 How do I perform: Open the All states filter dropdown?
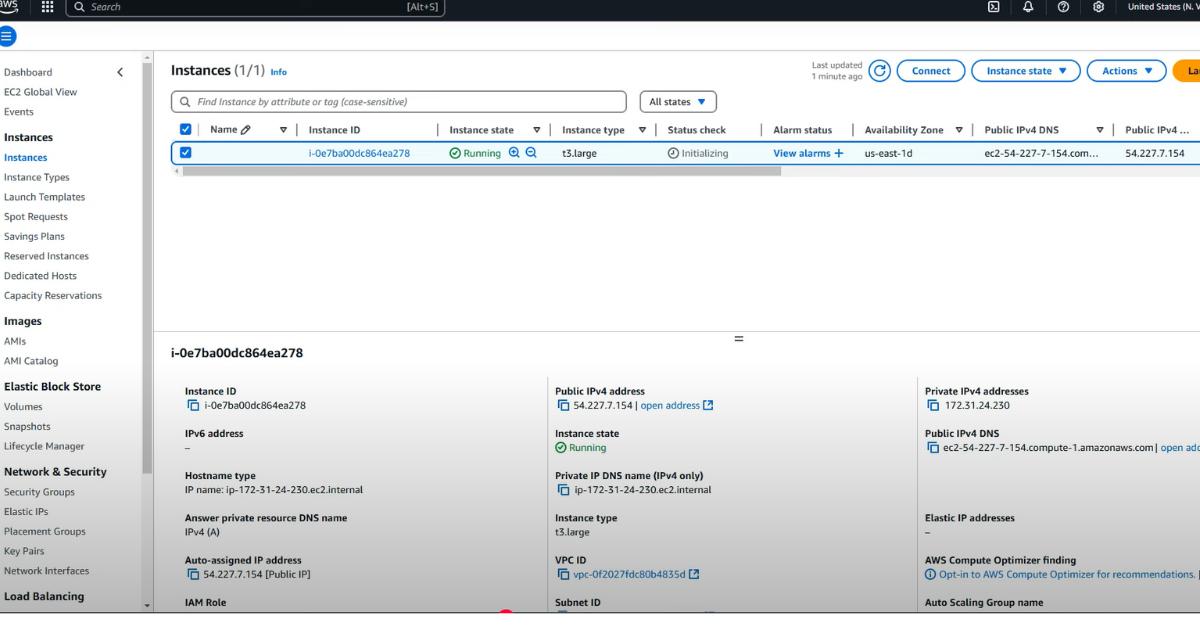[678, 102]
